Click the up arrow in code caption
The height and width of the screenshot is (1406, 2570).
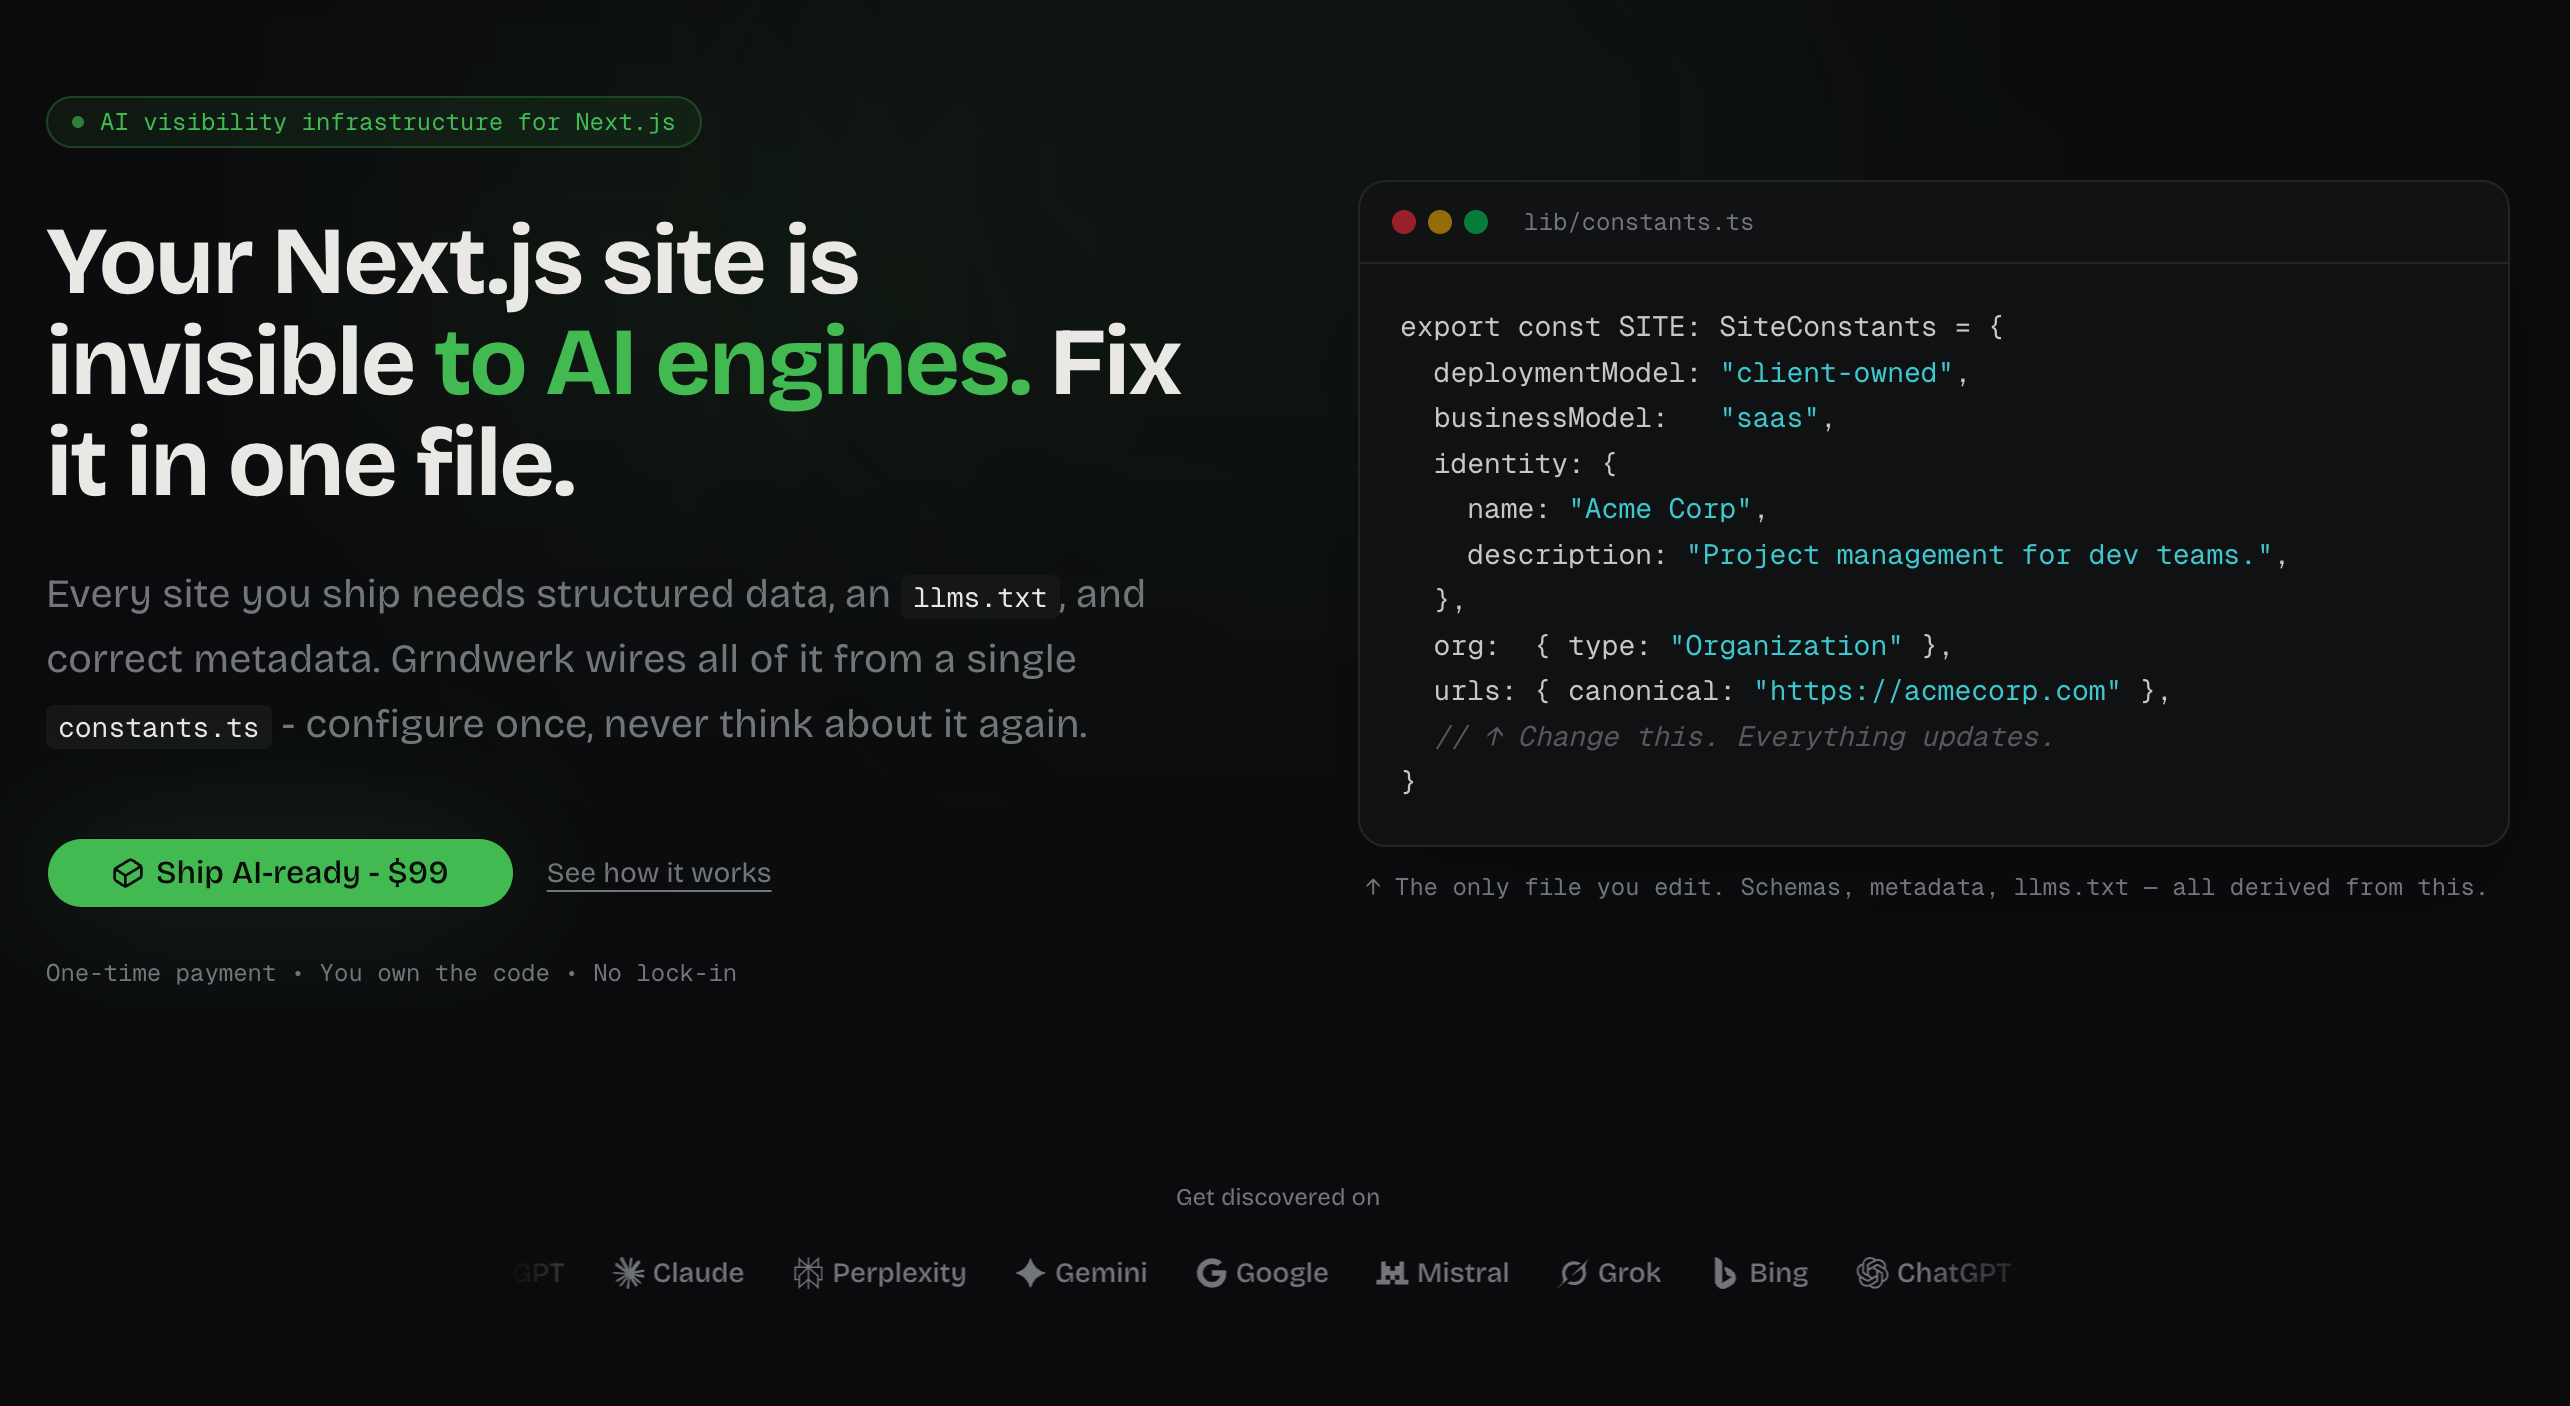[x=1373, y=887]
